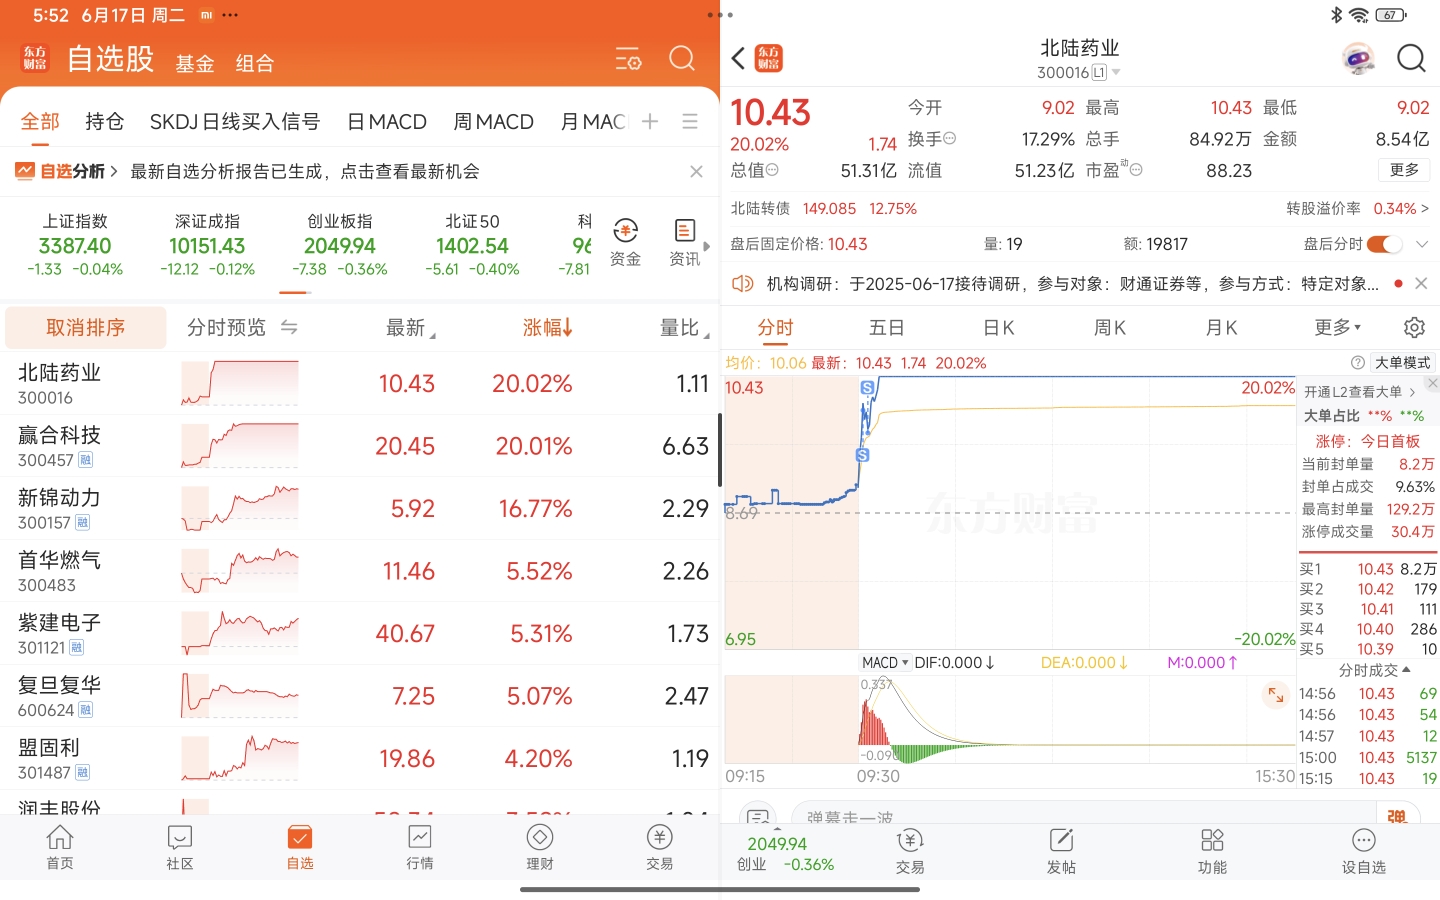1440x900 pixels.
Task: Tap 设自选 watchlist setting icon
Action: click(x=1364, y=851)
